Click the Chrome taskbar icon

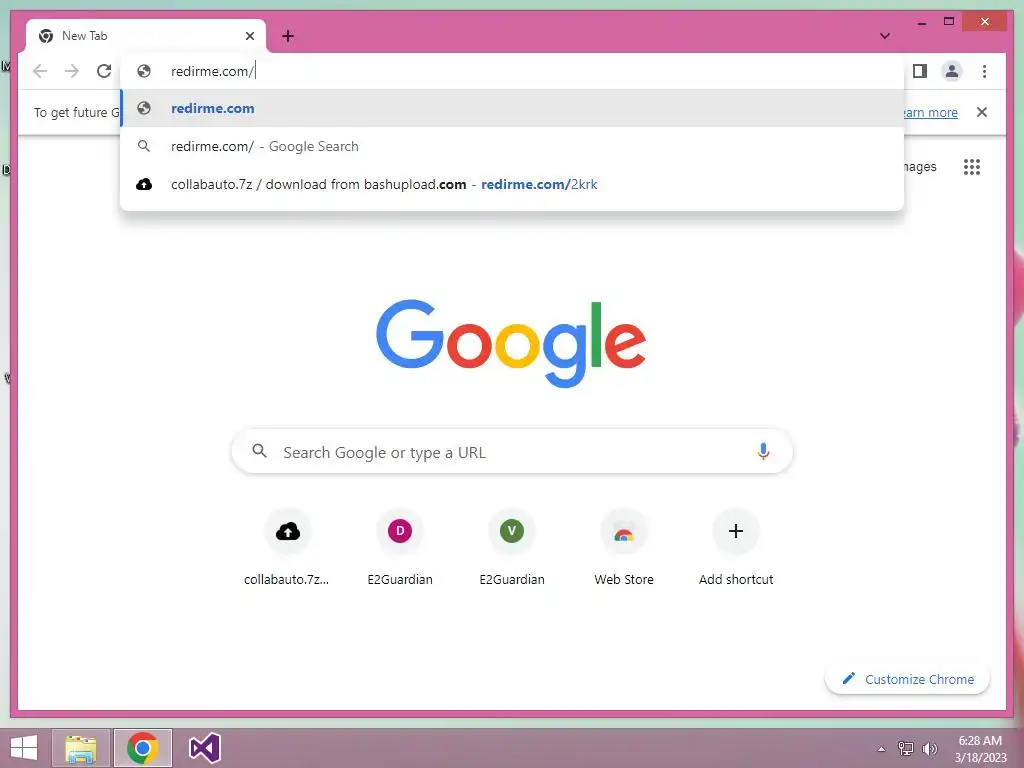click(x=142, y=748)
